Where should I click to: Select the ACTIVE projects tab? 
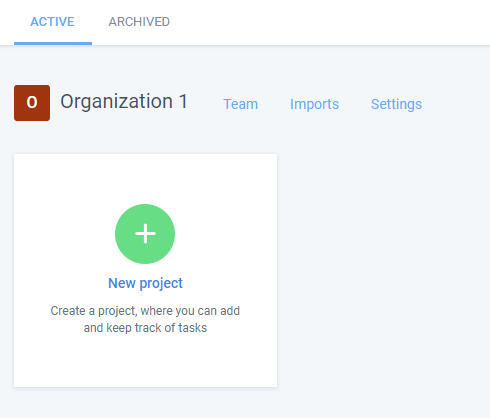(52, 22)
